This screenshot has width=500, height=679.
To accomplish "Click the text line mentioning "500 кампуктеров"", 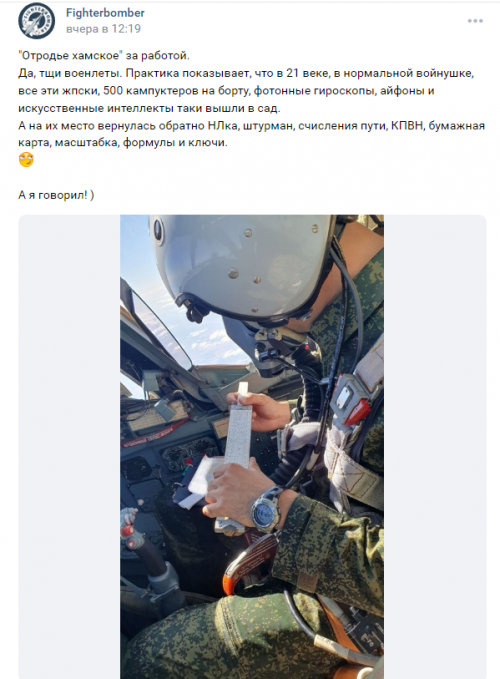I will coord(226,91).
